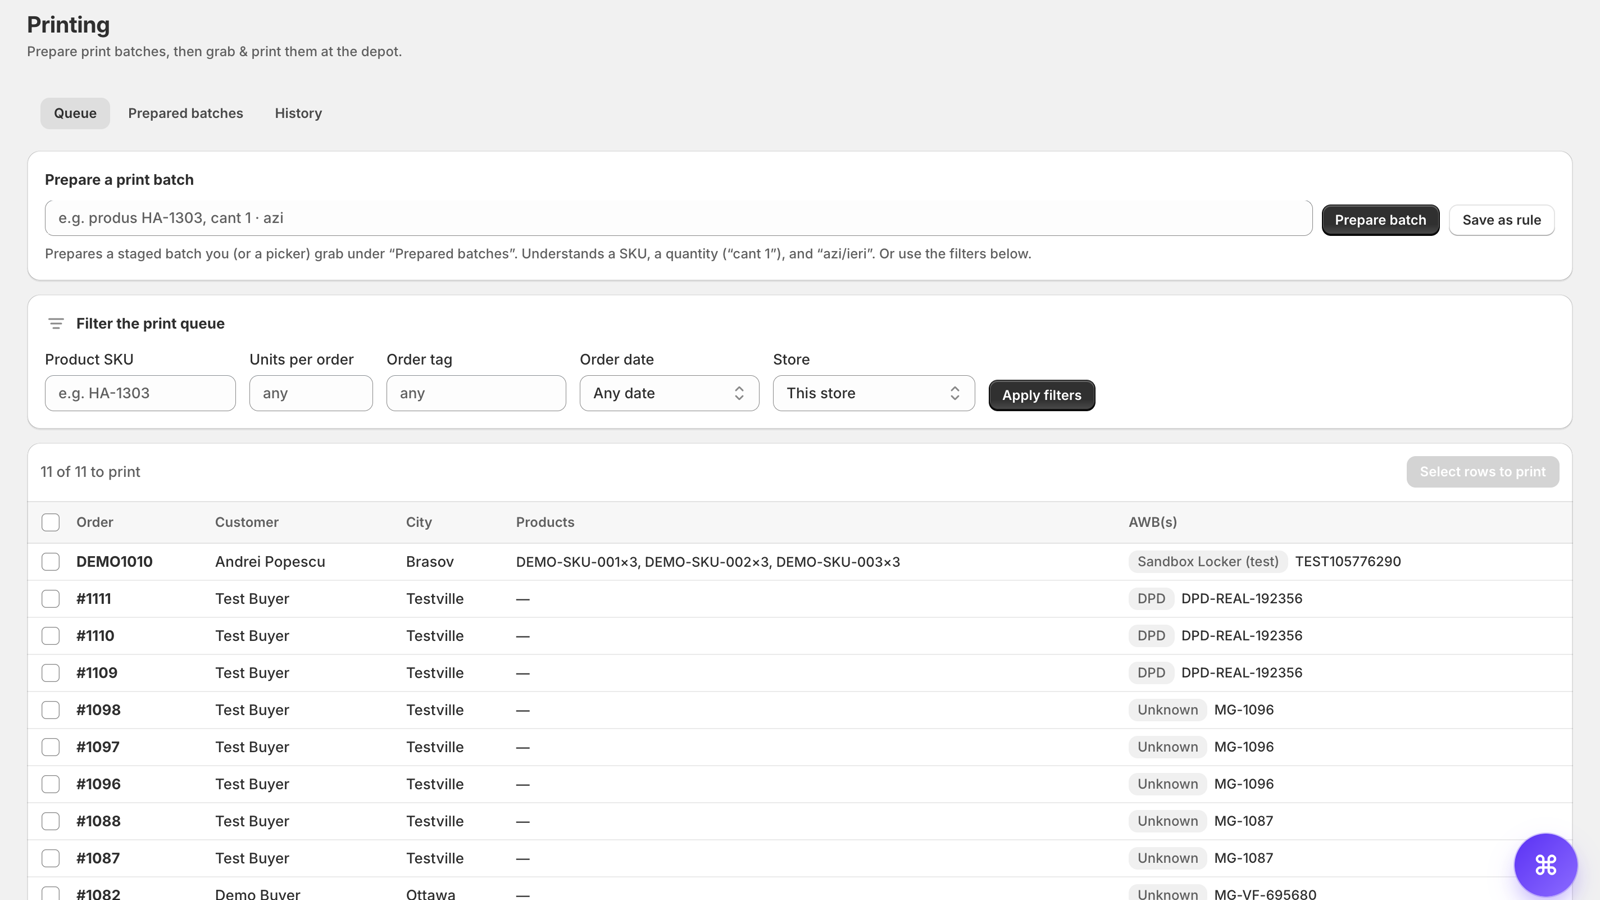This screenshot has height=900, width=1600.
Task: Click order number #1109
Action: tap(97, 673)
